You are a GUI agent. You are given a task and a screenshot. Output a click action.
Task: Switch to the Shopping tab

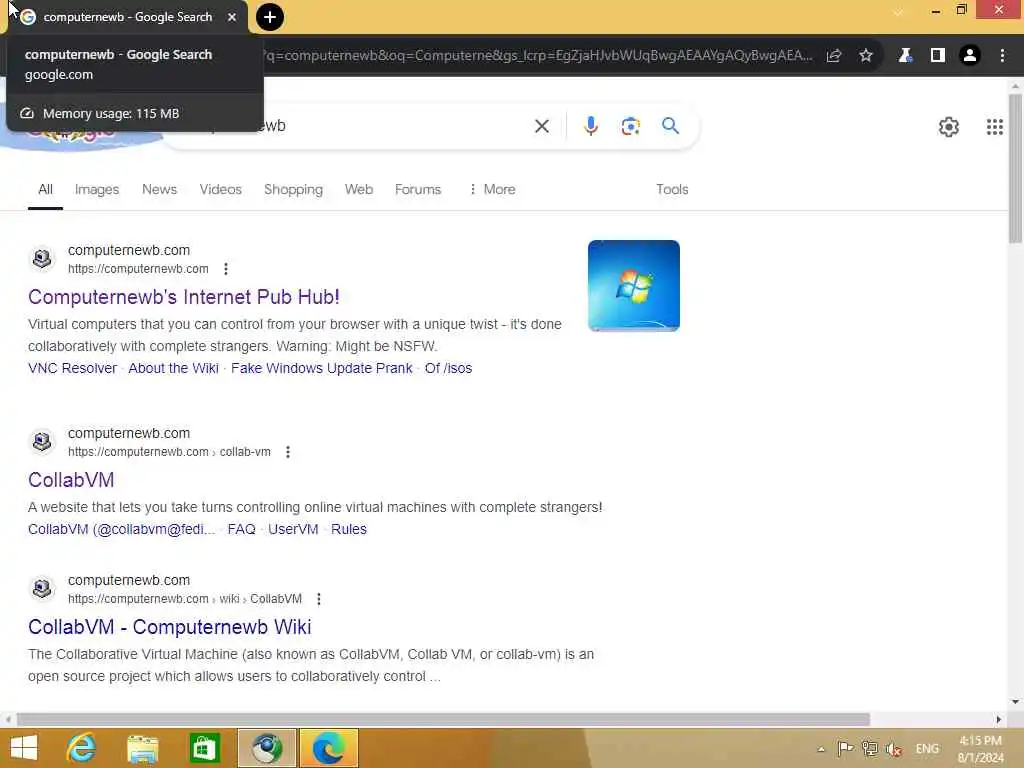click(x=293, y=189)
